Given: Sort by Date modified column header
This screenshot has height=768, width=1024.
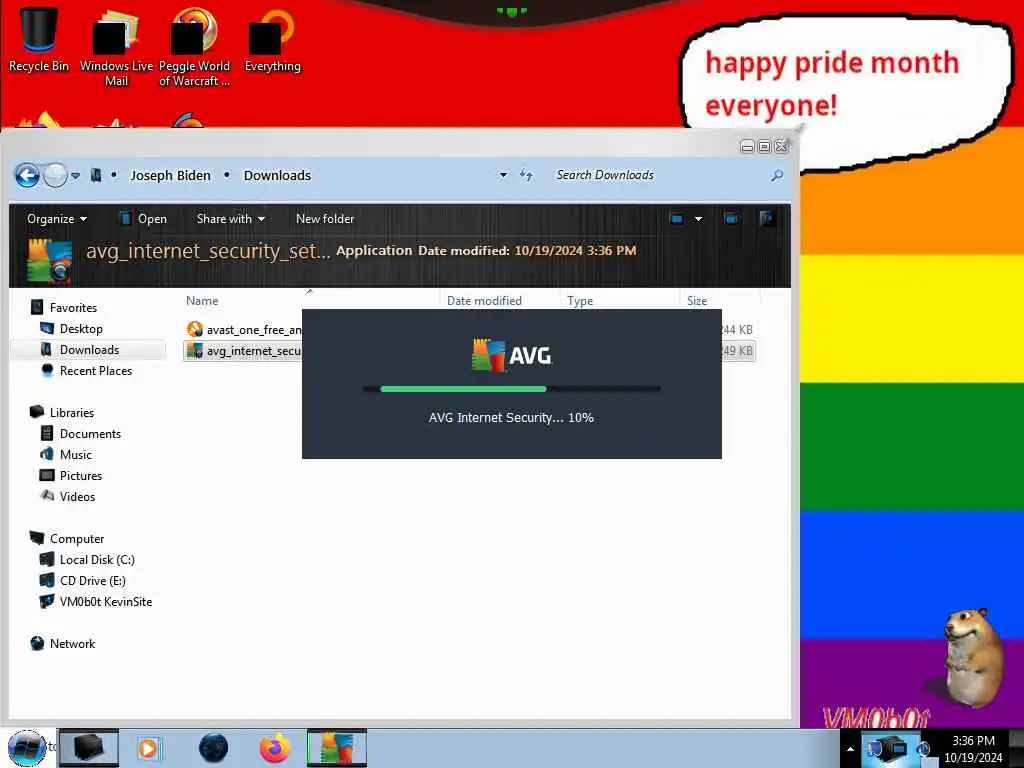Looking at the screenshot, I should coord(484,300).
